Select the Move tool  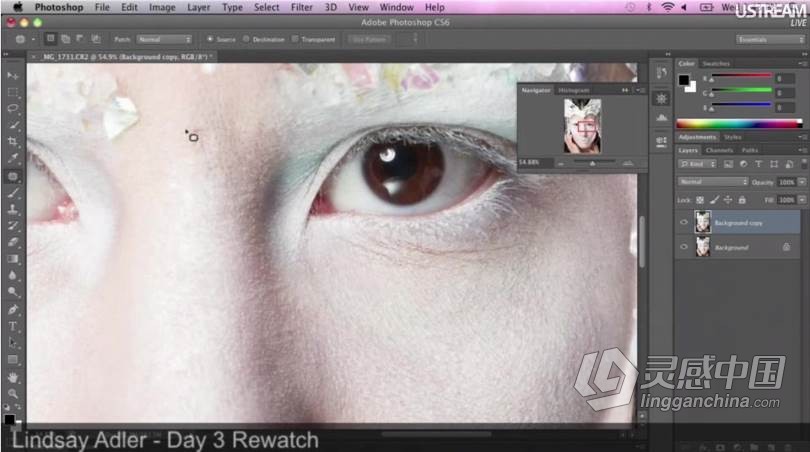coord(12,75)
